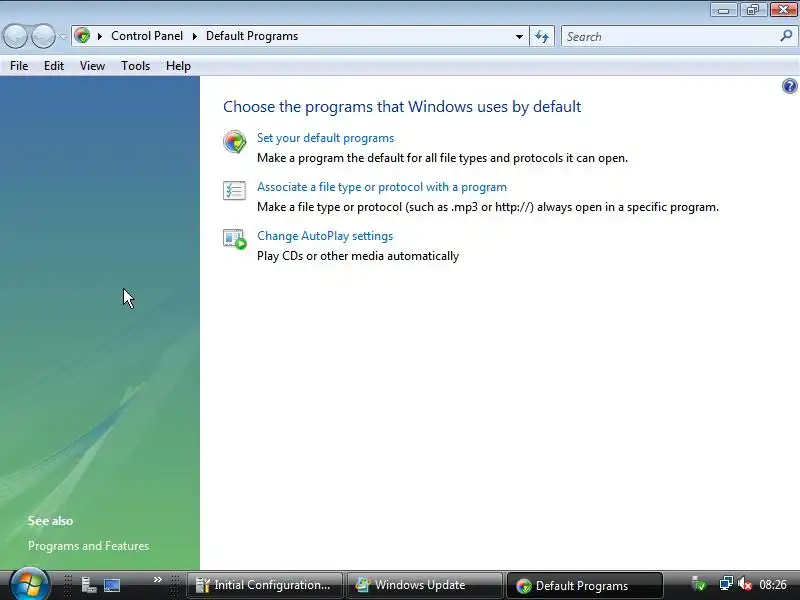Open the Windows Start orb
Screen dimensions: 800x600
29,585
